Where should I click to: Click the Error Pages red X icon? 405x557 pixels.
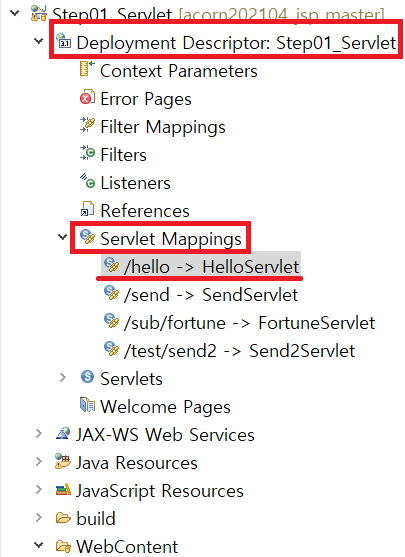pos(87,97)
